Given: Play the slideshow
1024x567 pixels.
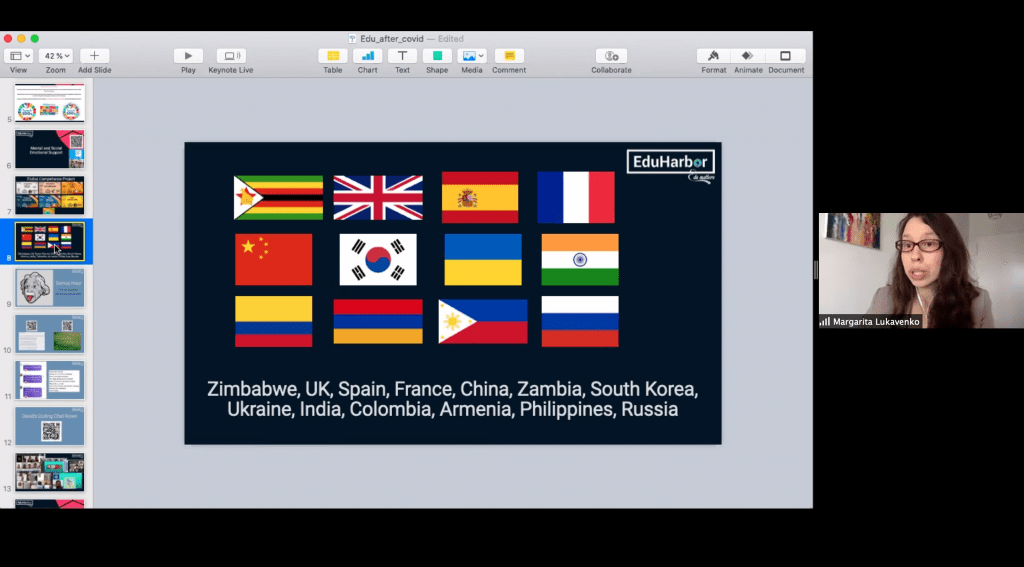Looking at the screenshot, I should [x=188, y=56].
